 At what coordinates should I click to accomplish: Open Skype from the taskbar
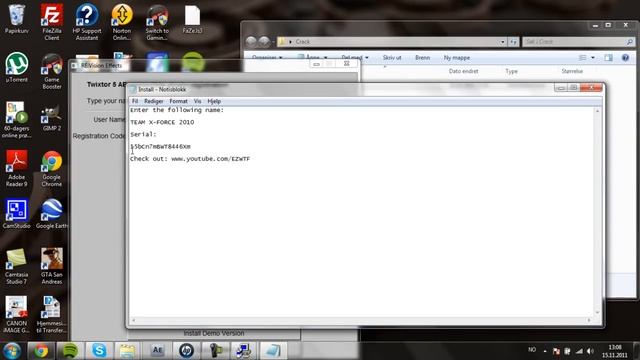click(99, 351)
